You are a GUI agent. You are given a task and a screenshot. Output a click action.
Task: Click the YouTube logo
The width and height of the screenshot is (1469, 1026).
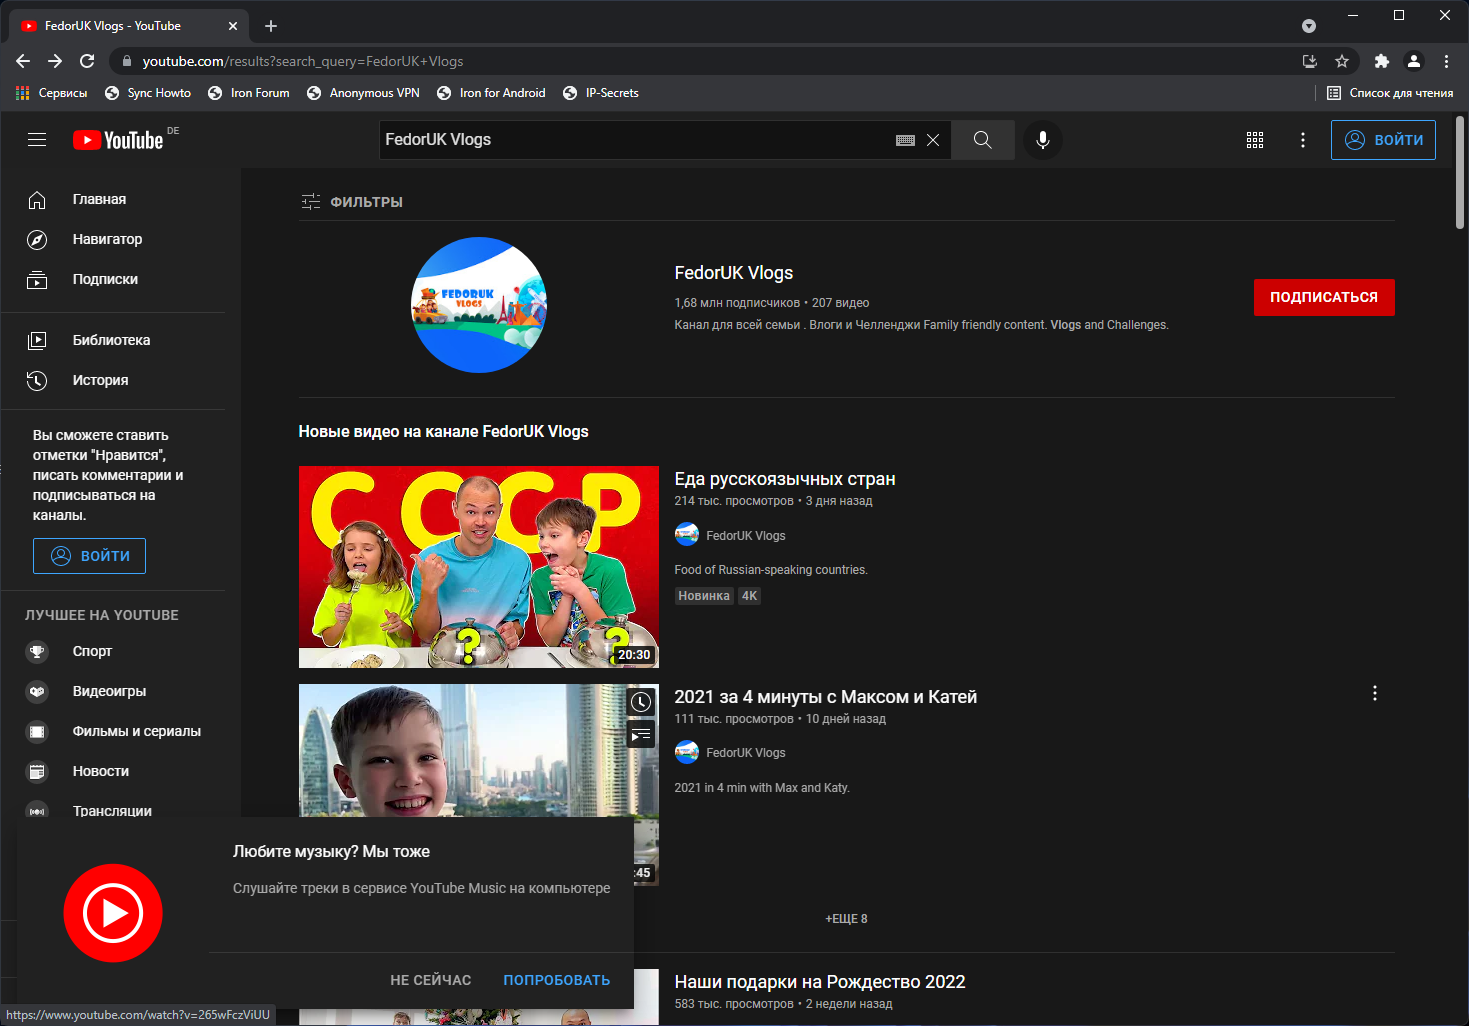coord(118,140)
